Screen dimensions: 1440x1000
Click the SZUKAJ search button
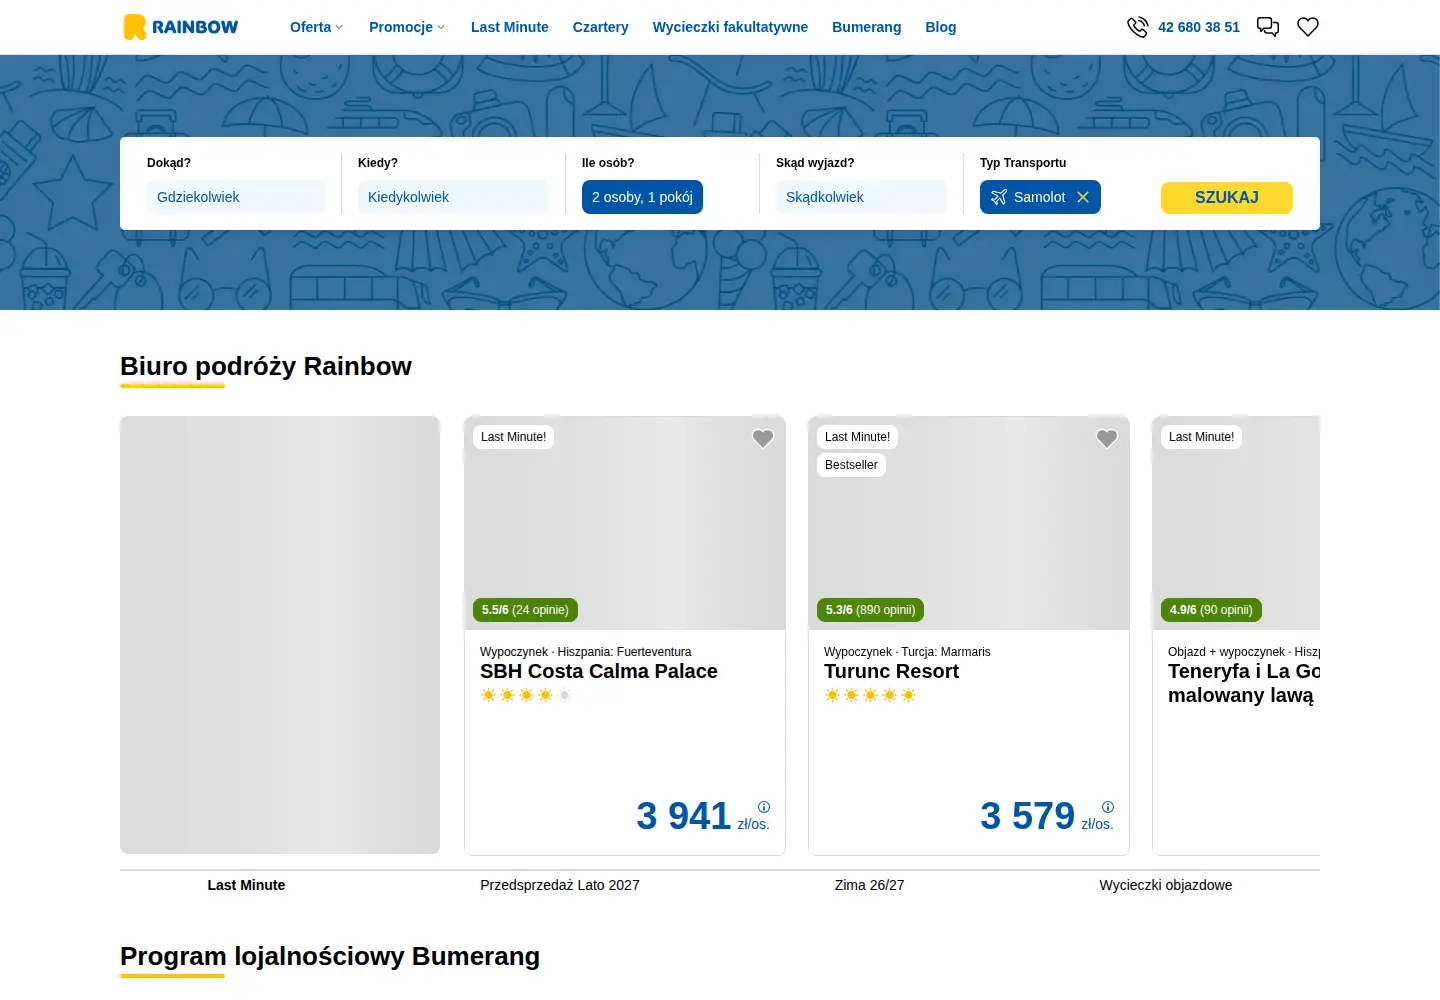click(1227, 197)
